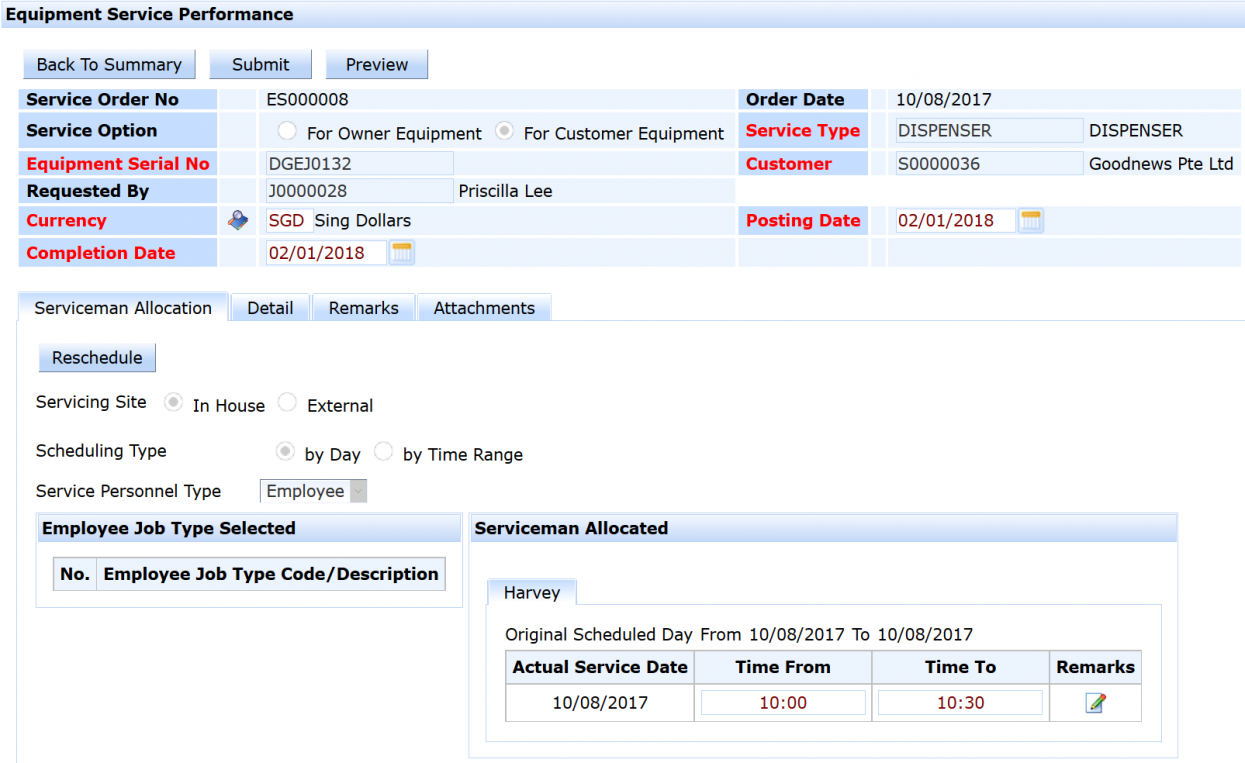Image resolution: width=1245 pixels, height=763 pixels.
Task: Go to the Attachments tab
Action: pyautogui.click(x=484, y=308)
